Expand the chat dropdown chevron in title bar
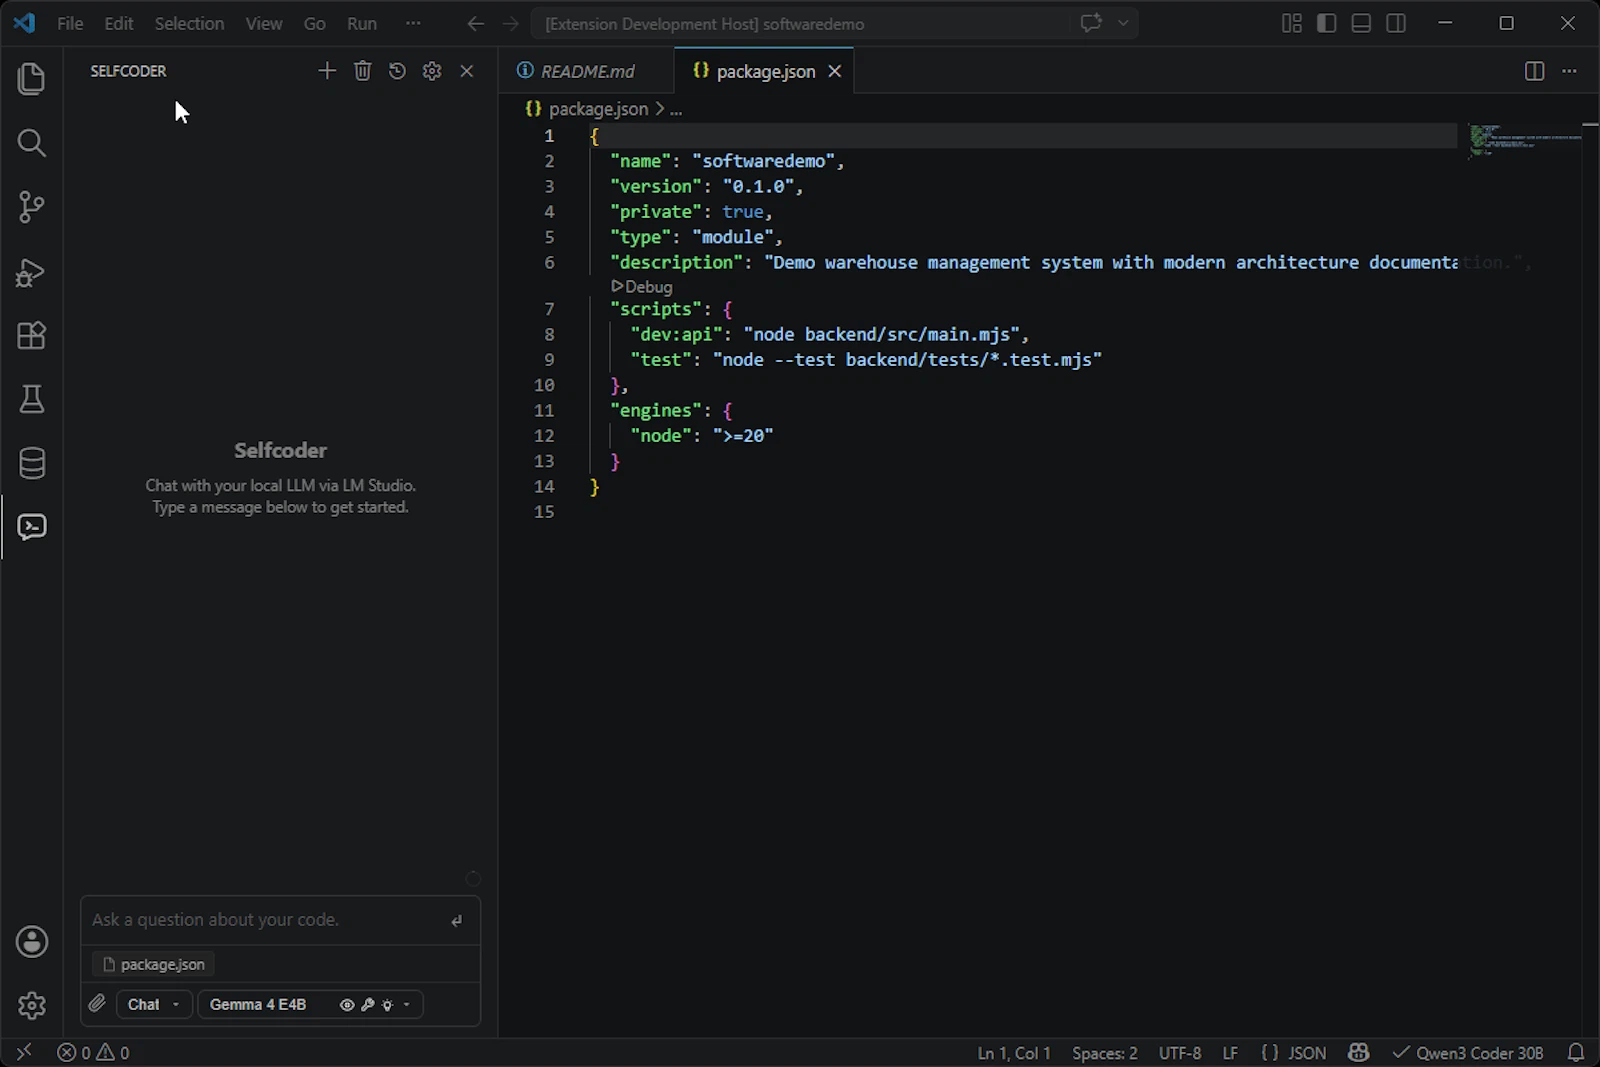This screenshot has height=1067, width=1600. [x=1123, y=23]
